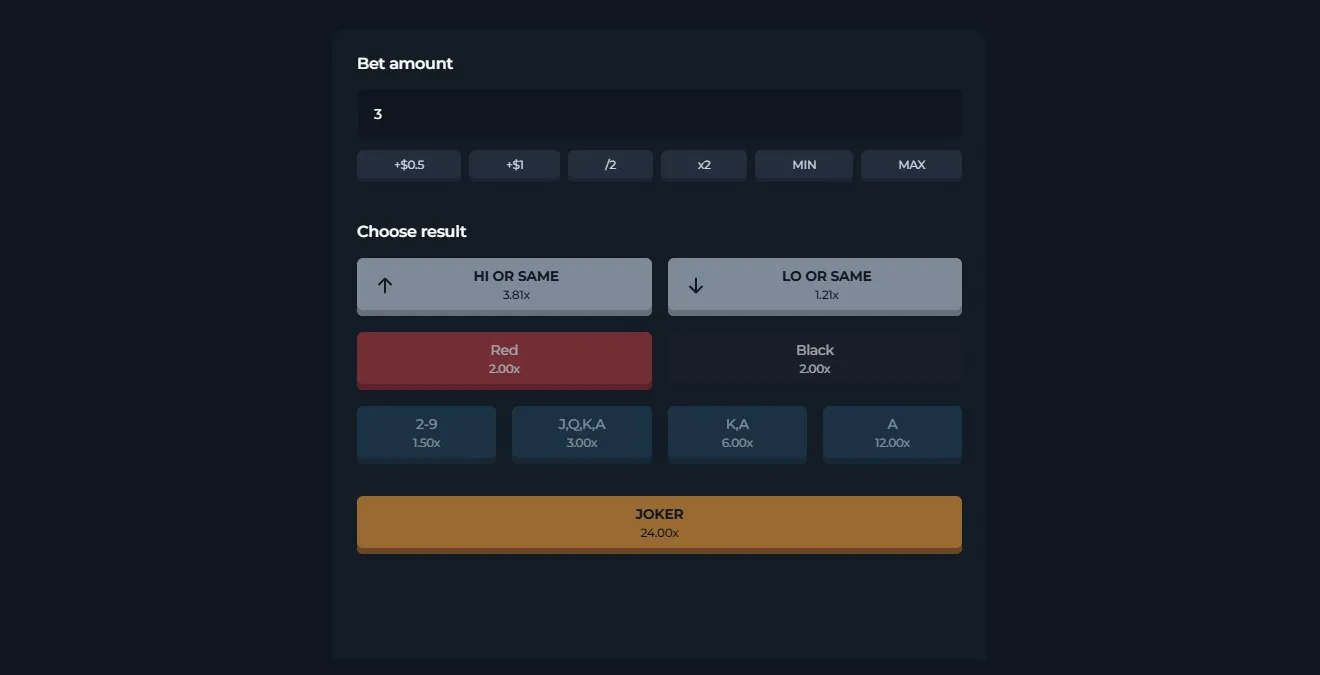The height and width of the screenshot is (675, 1320).
Task: Set the bet to the minimum amount
Action: (803, 164)
